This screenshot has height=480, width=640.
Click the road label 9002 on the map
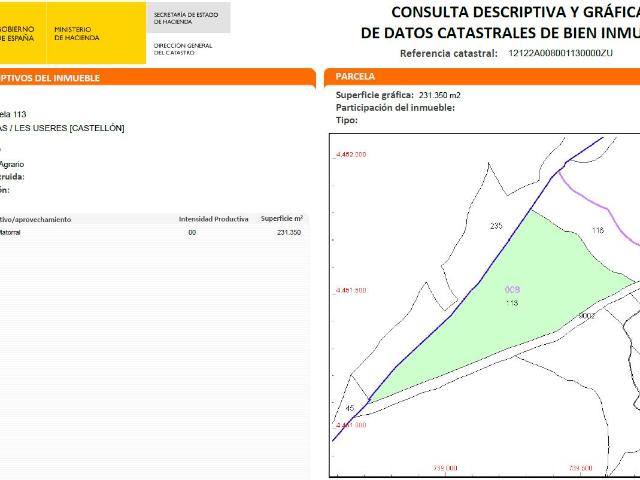[x=587, y=316]
